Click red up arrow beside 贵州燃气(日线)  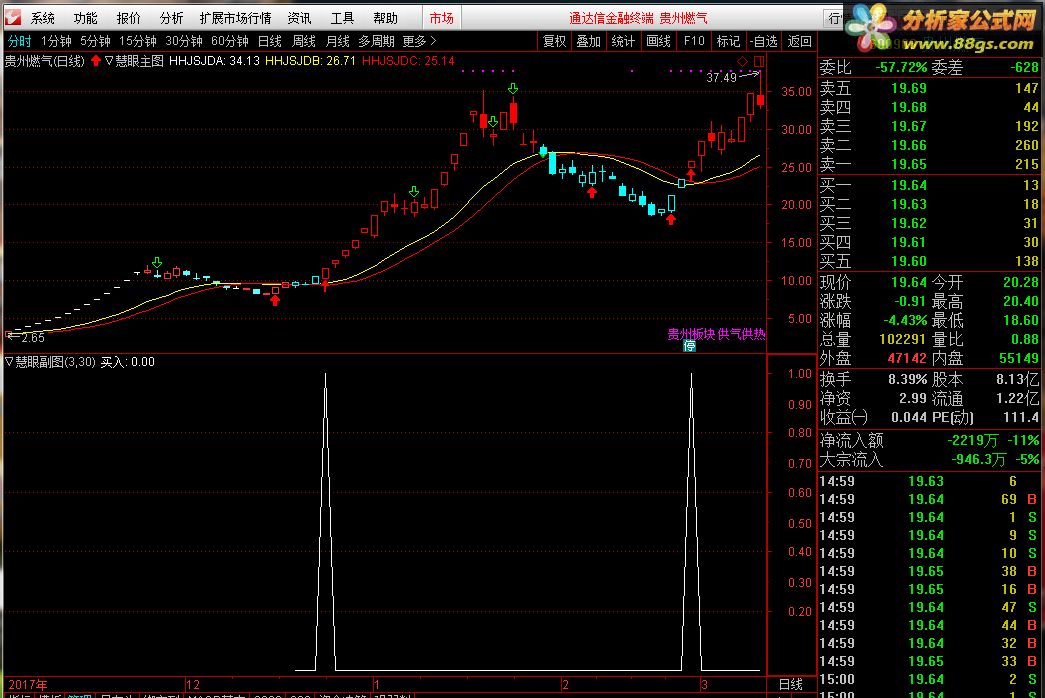point(96,61)
